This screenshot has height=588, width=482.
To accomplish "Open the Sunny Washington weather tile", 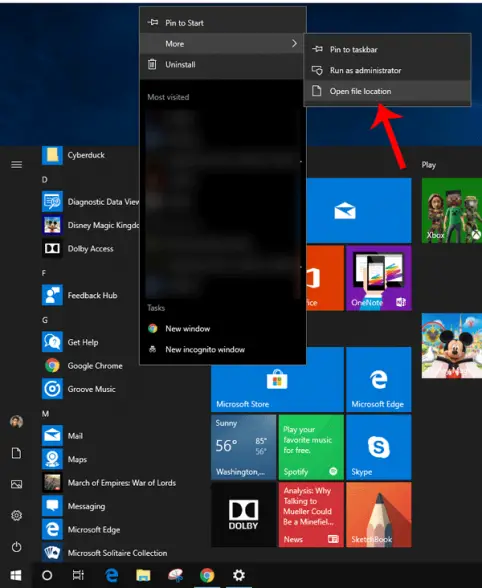I will pos(243,447).
